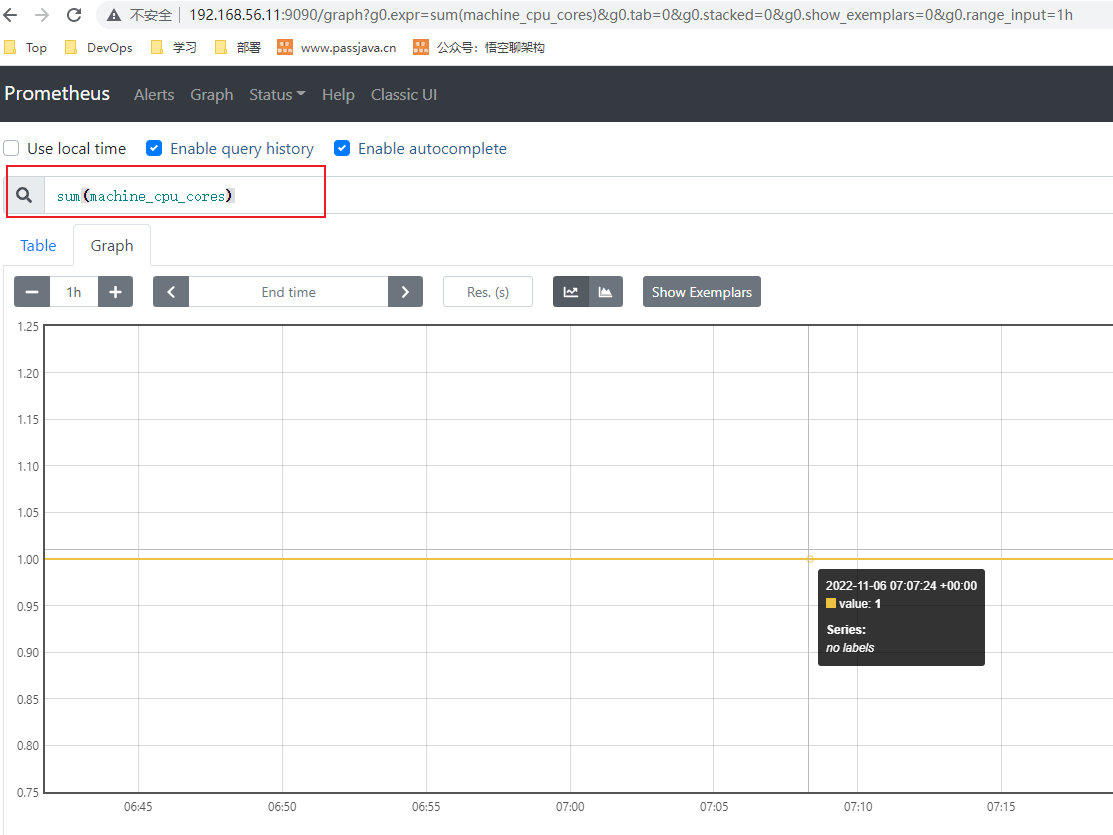This screenshot has height=835, width=1113.
Task: Switch to the unstacked line chart icon
Action: (x=571, y=292)
